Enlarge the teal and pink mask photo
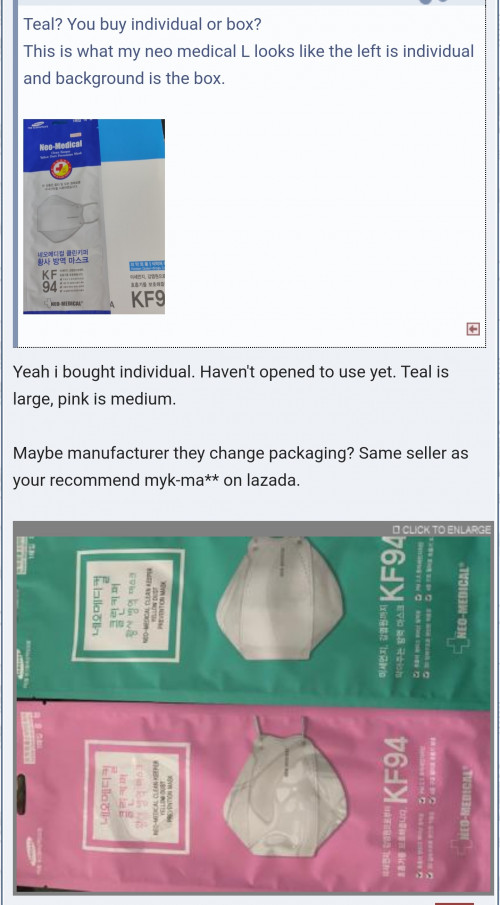 253,708
